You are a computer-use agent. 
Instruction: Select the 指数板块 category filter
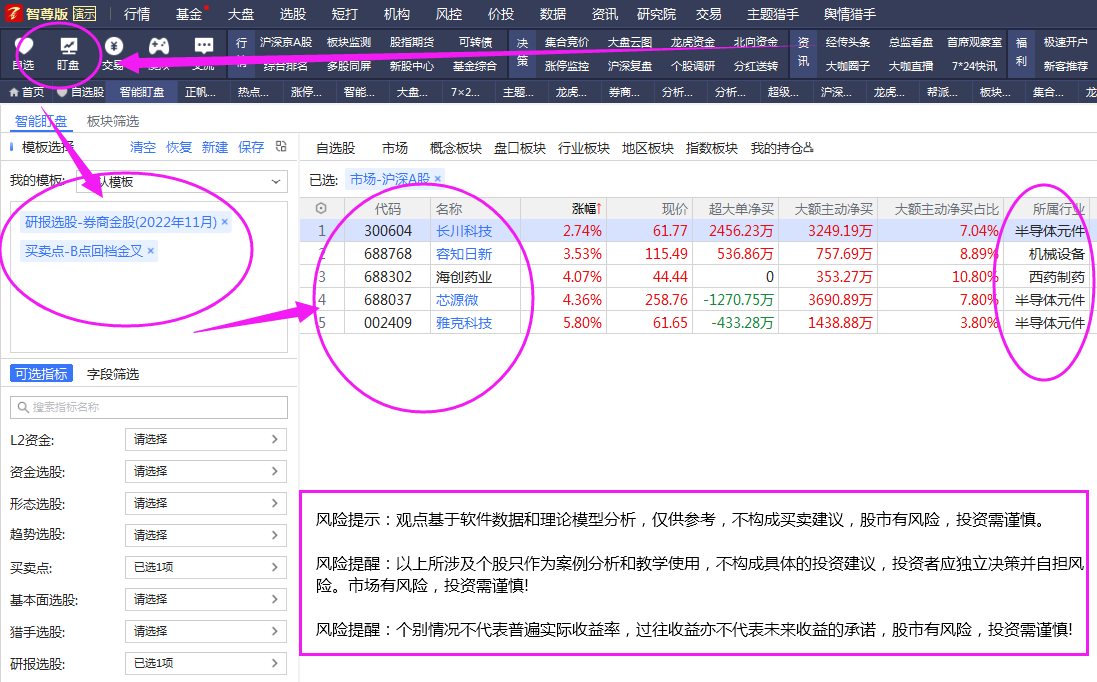click(712, 148)
